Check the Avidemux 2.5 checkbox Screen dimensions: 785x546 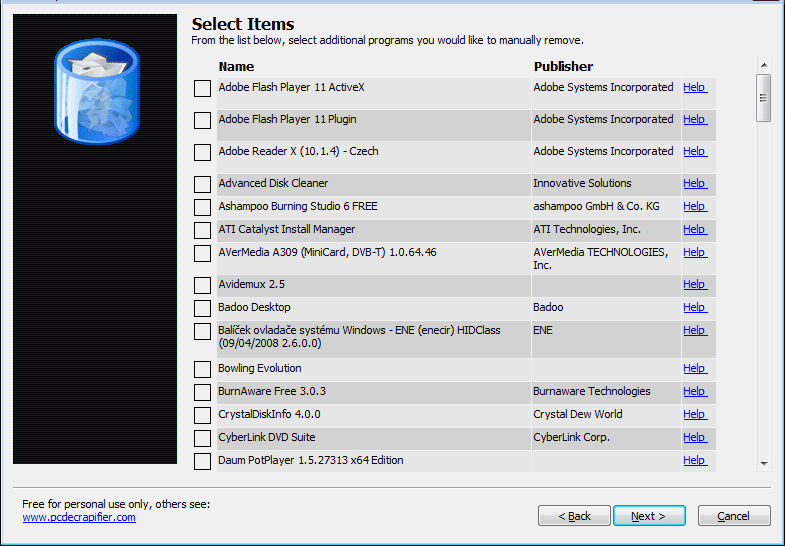point(202,286)
